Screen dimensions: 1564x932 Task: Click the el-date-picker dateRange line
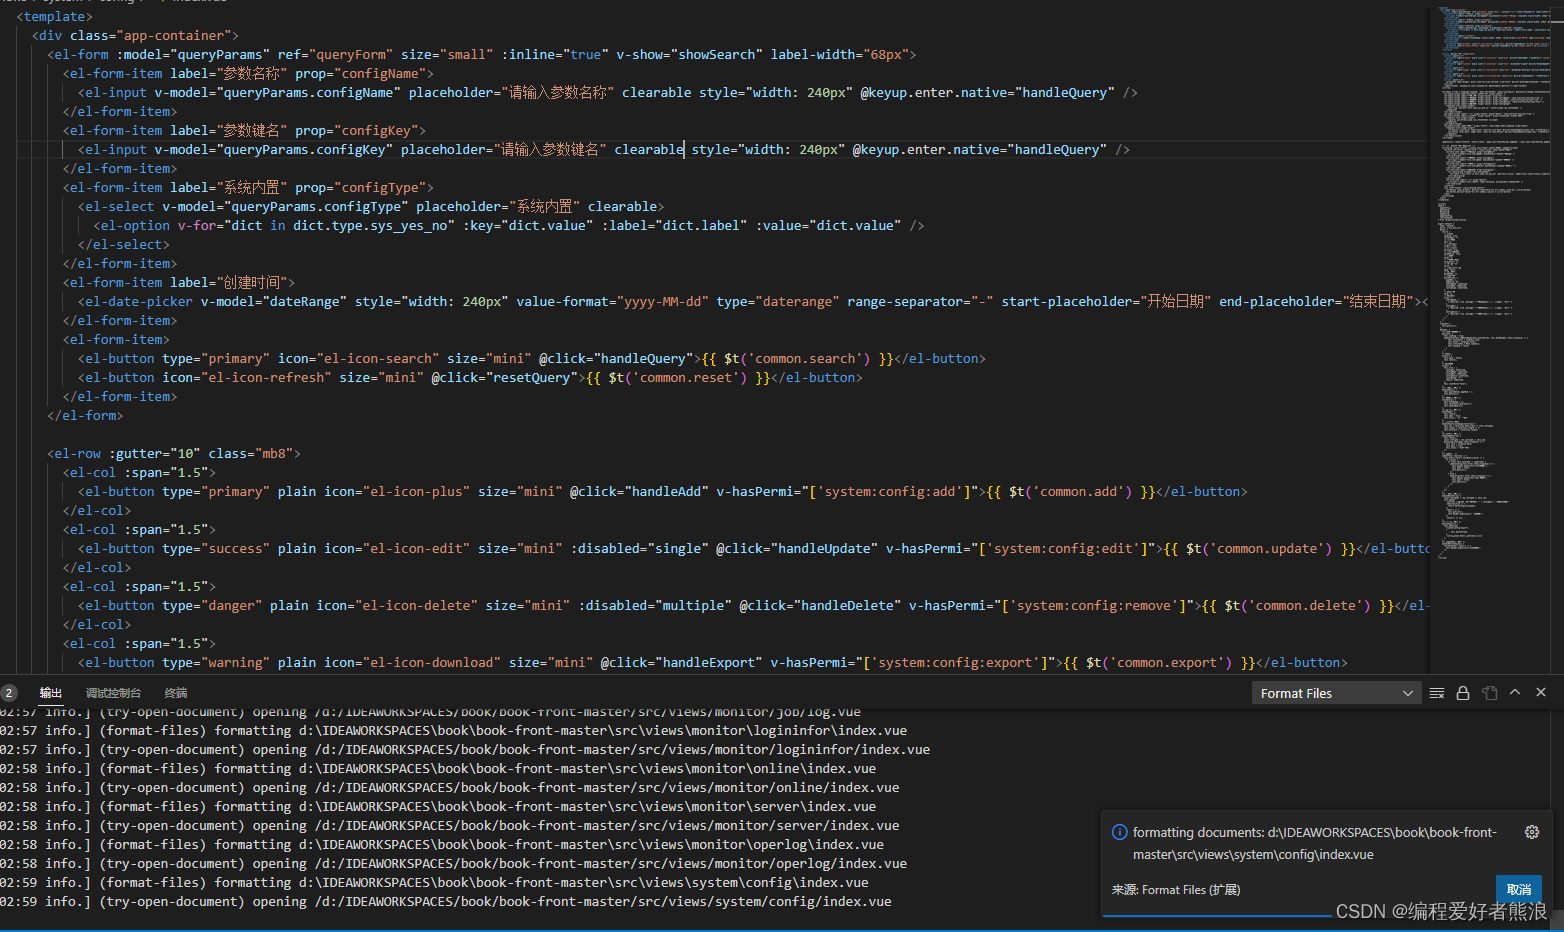point(753,301)
